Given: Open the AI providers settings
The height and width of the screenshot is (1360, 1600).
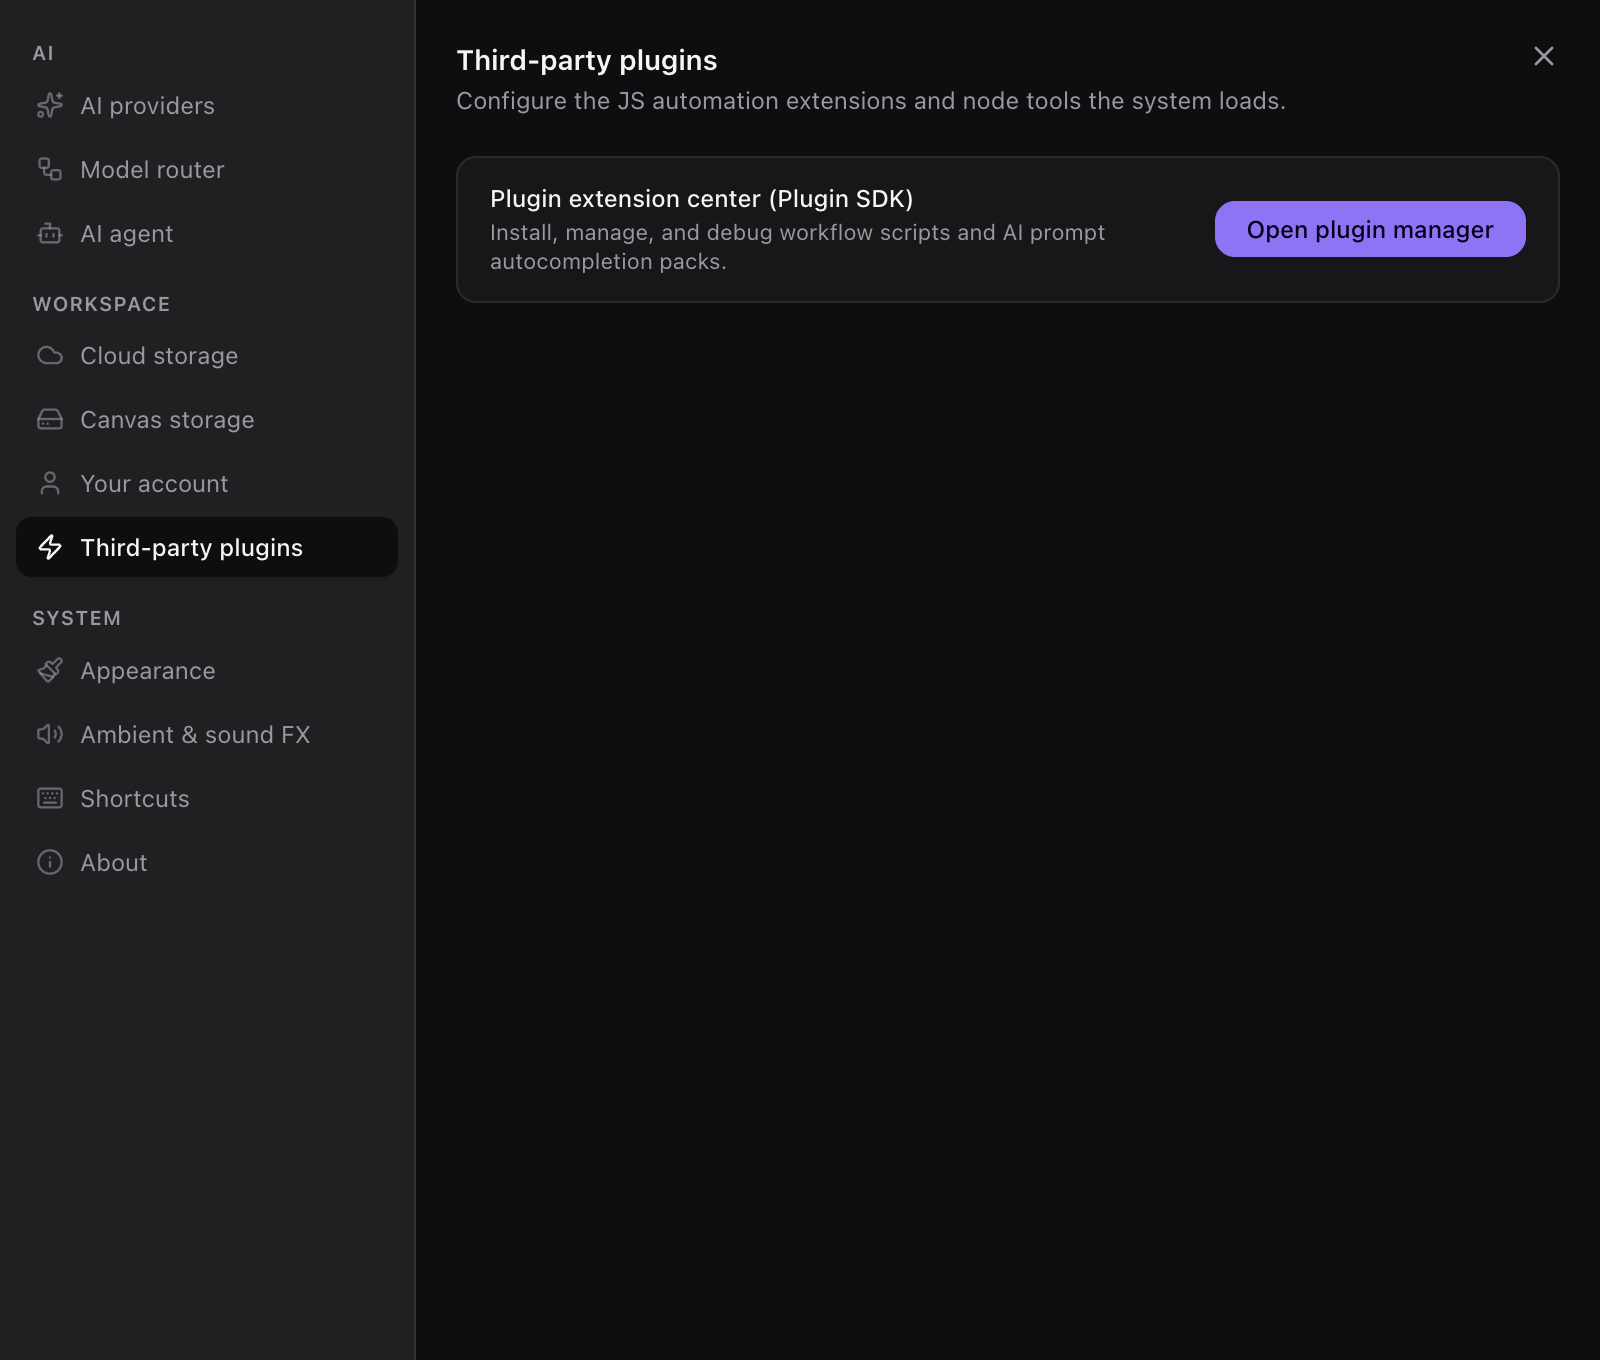Looking at the screenshot, I should click(207, 105).
